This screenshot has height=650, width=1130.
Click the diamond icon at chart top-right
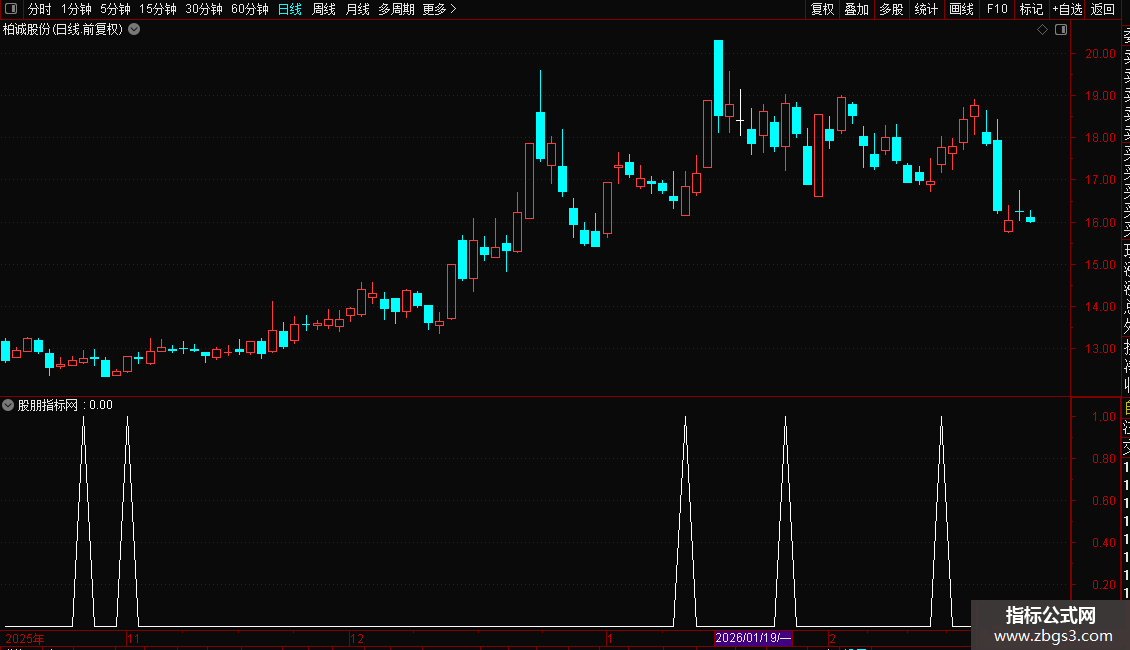pyautogui.click(x=1042, y=30)
